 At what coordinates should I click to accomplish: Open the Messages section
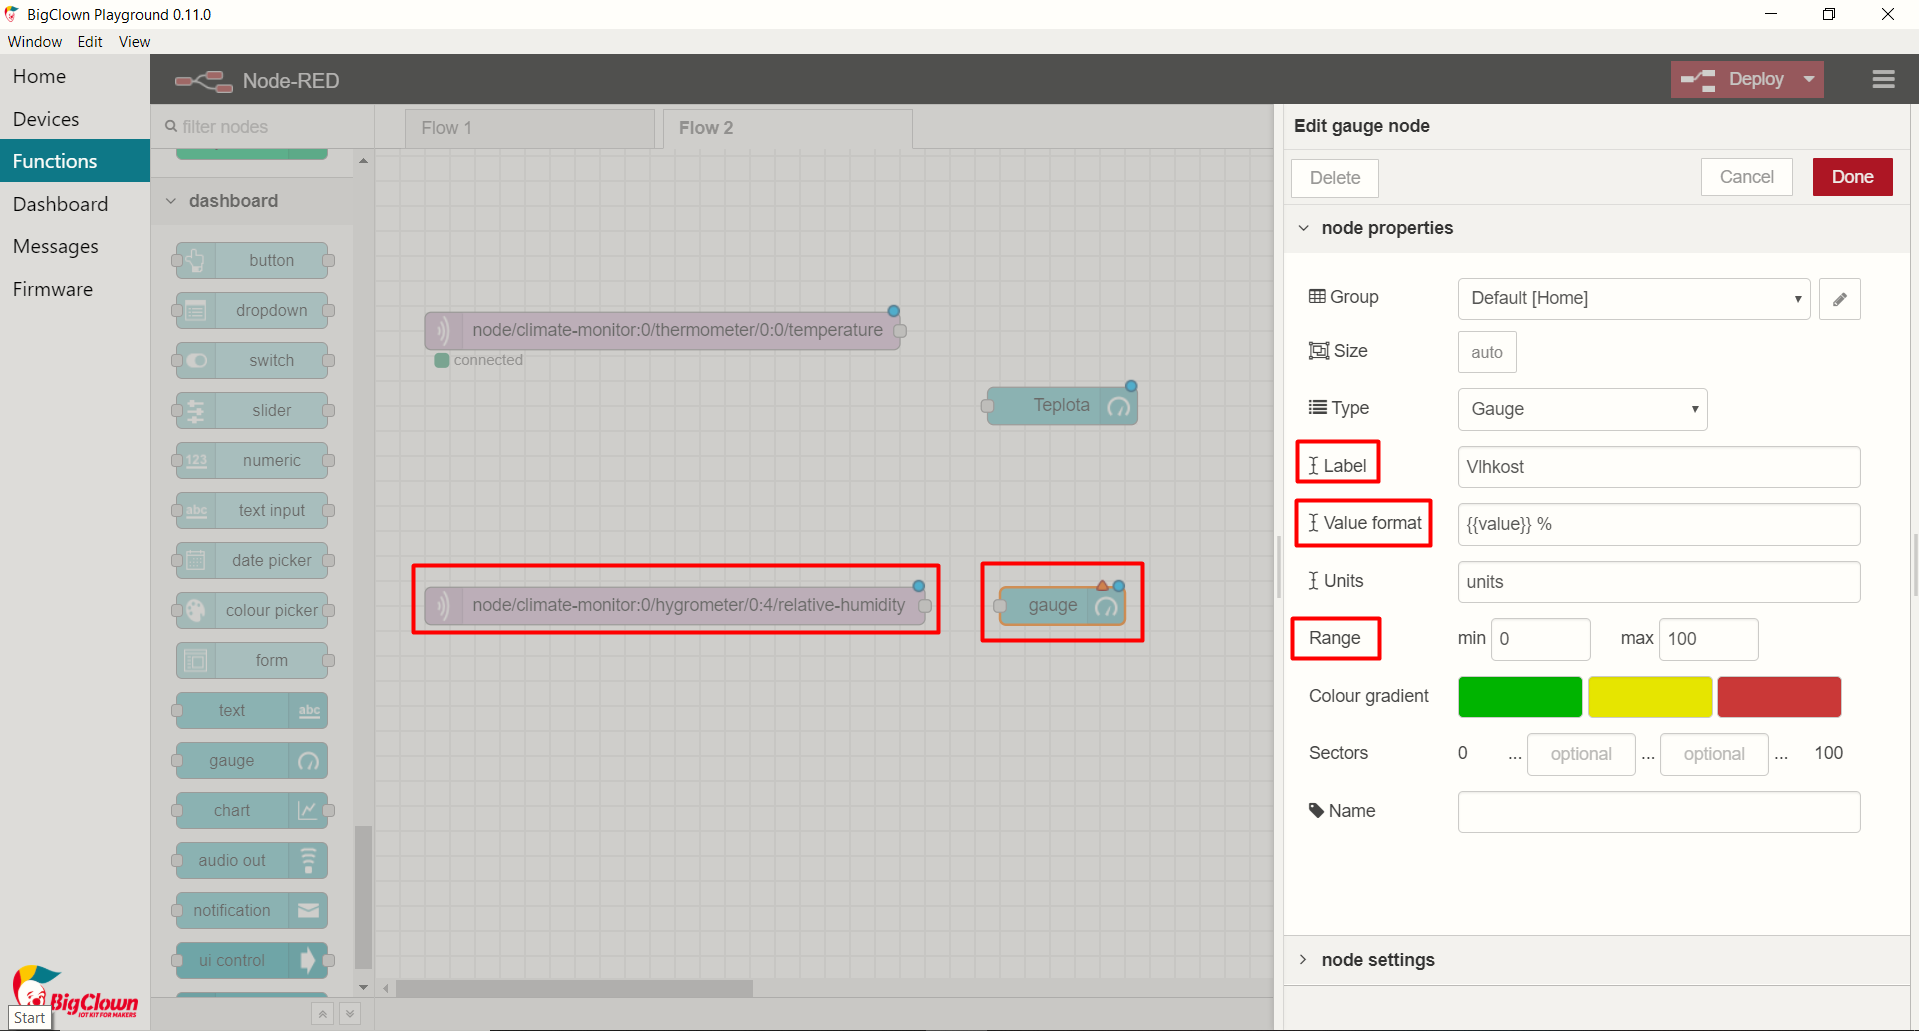tap(75, 246)
